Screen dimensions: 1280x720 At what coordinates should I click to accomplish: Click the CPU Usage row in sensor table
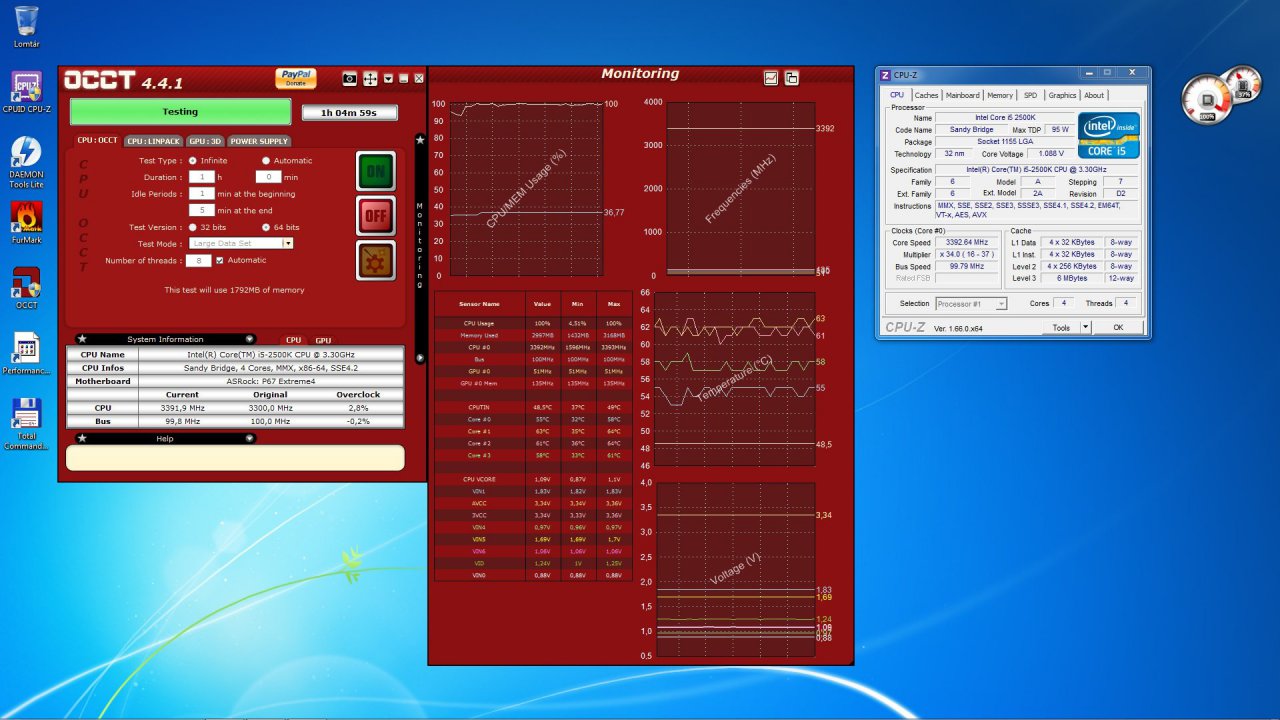(x=533, y=323)
